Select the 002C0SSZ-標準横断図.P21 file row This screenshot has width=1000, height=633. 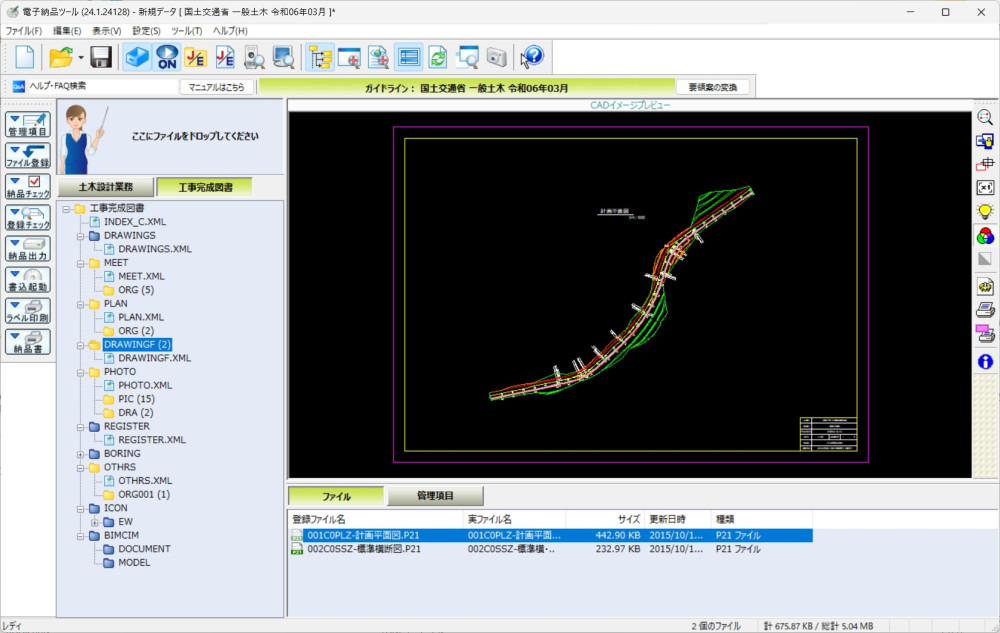click(x=364, y=549)
